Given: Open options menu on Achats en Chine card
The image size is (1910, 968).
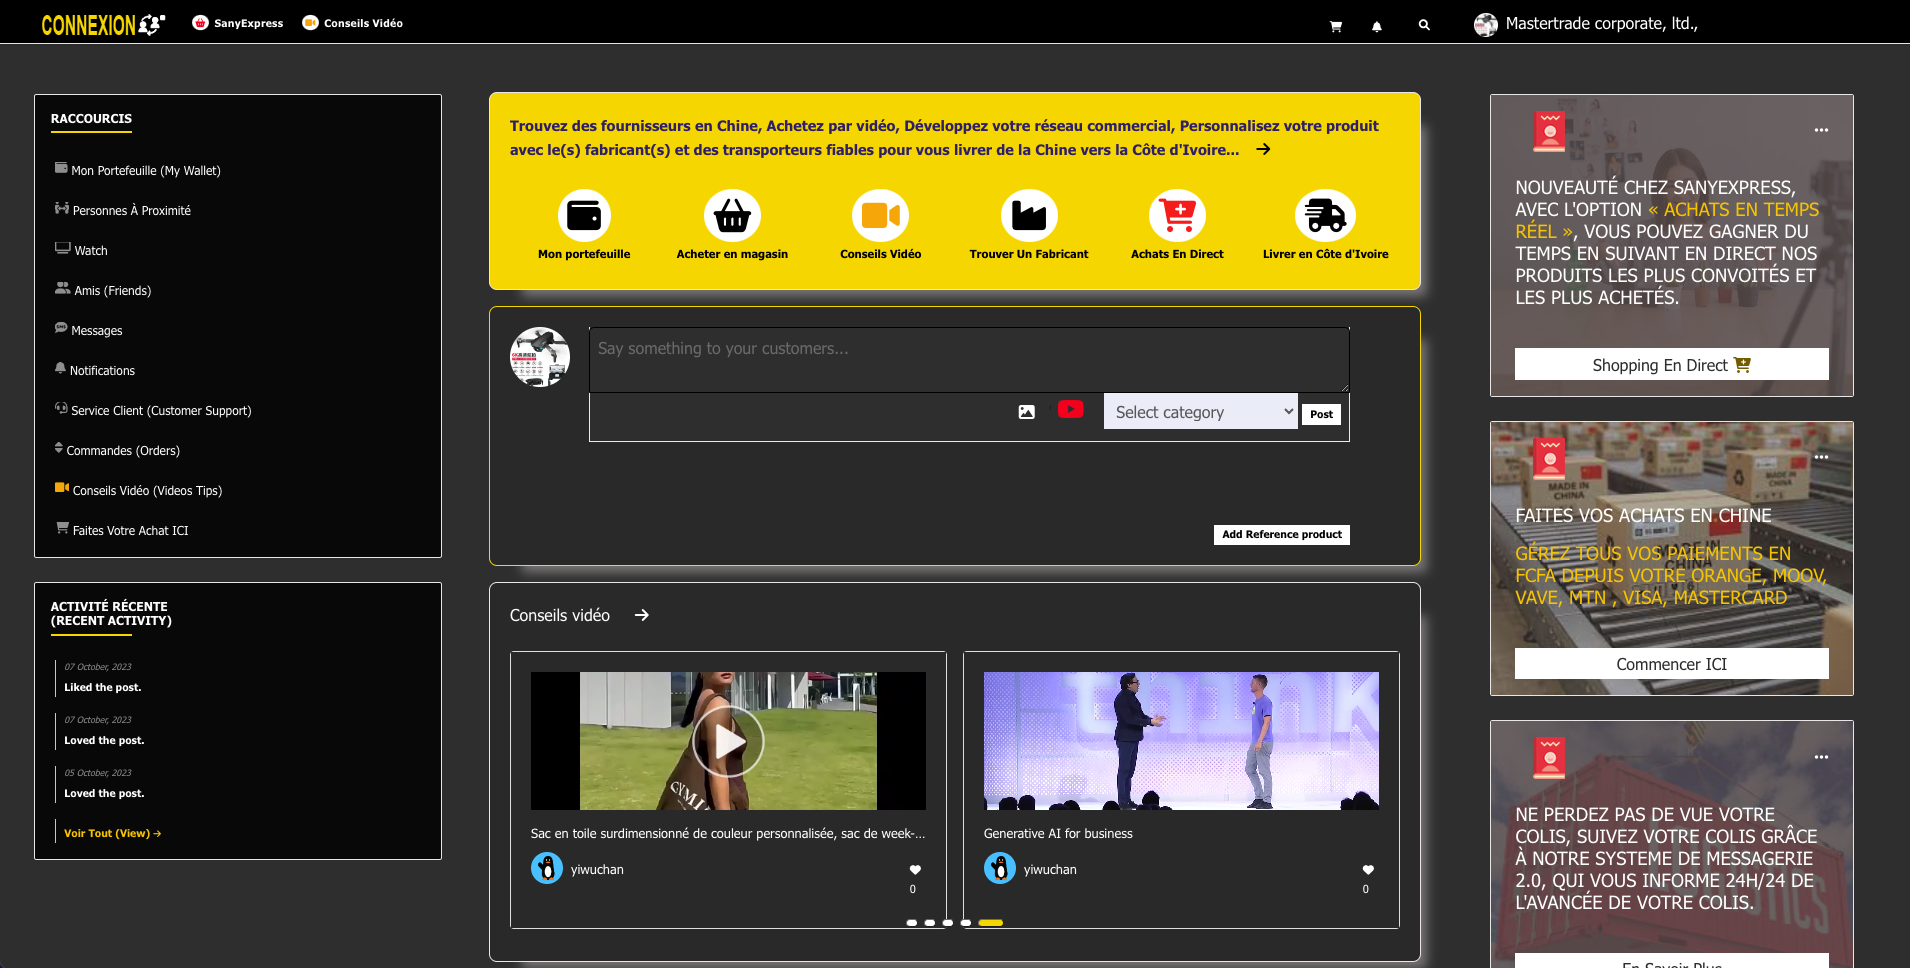Looking at the screenshot, I should (x=1821, y=457).
